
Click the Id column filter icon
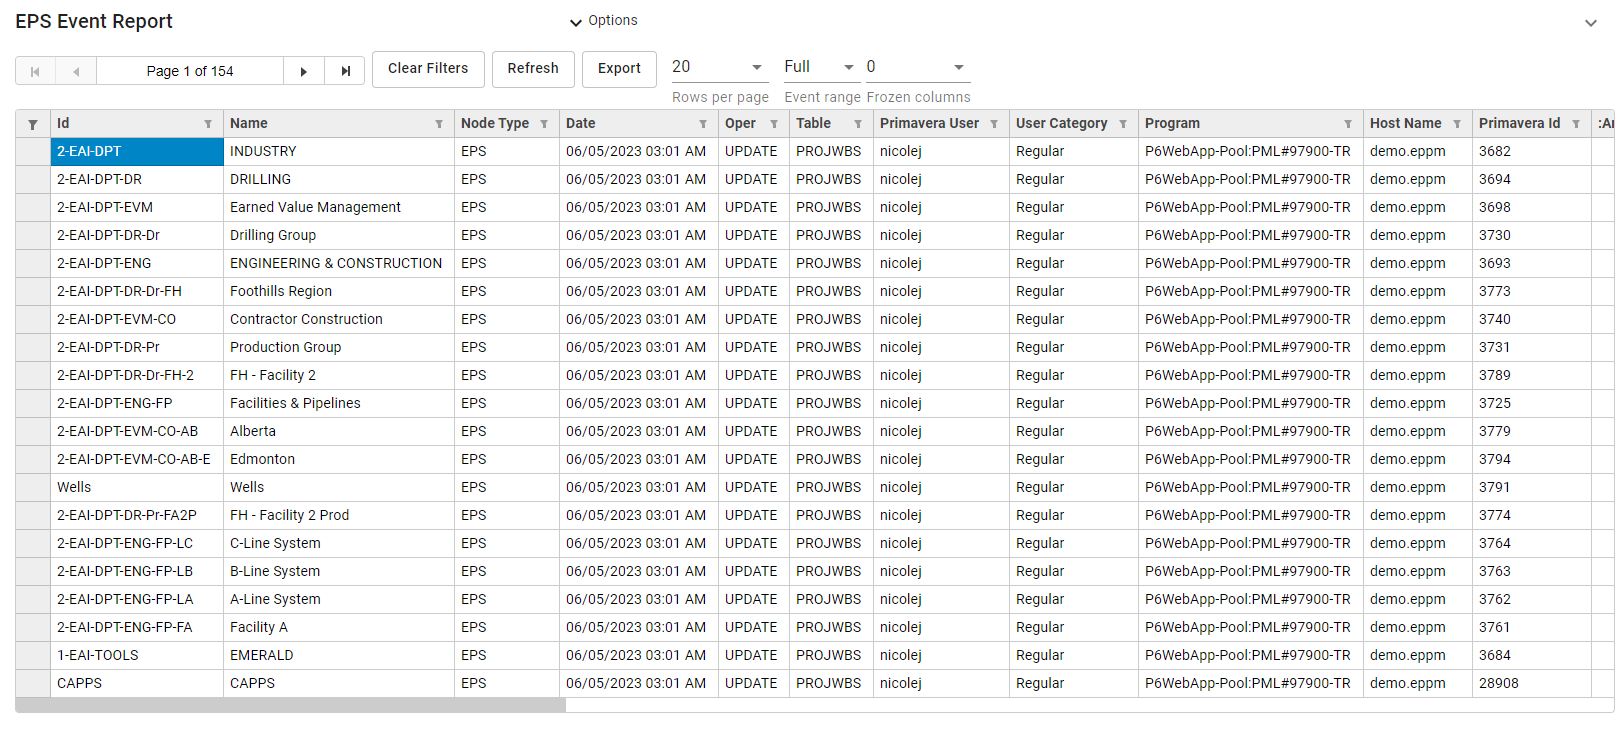(x=208, y=124)
